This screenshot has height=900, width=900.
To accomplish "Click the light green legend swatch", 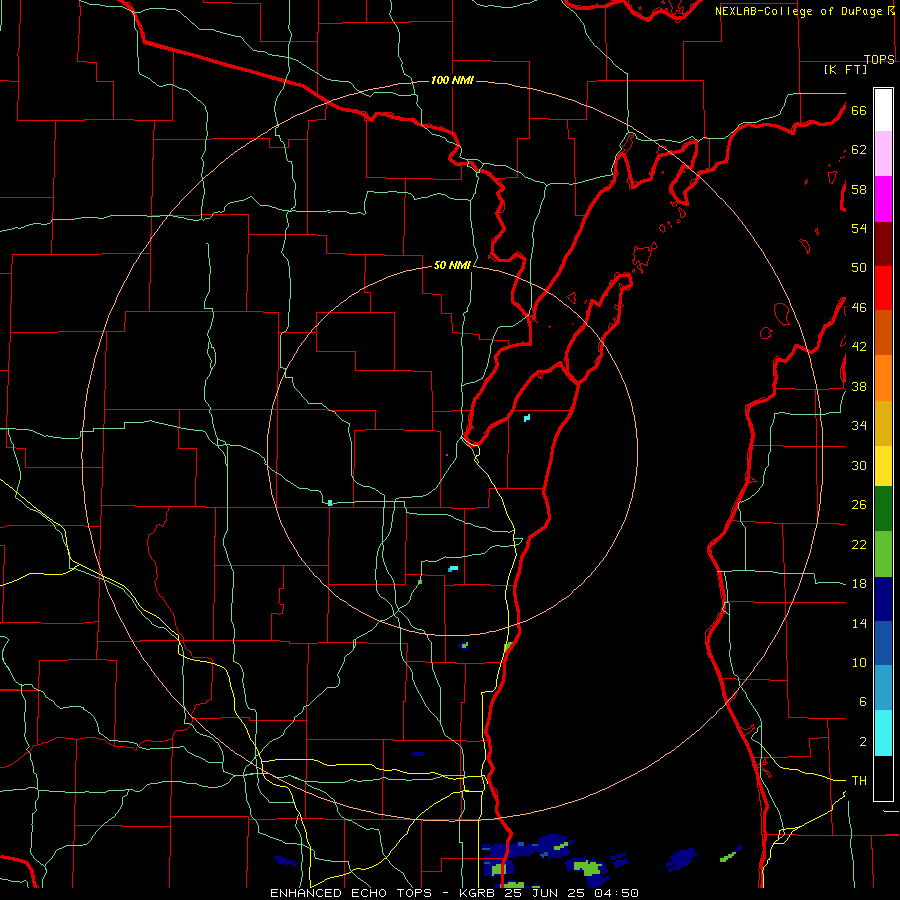I will coord(883,554).
